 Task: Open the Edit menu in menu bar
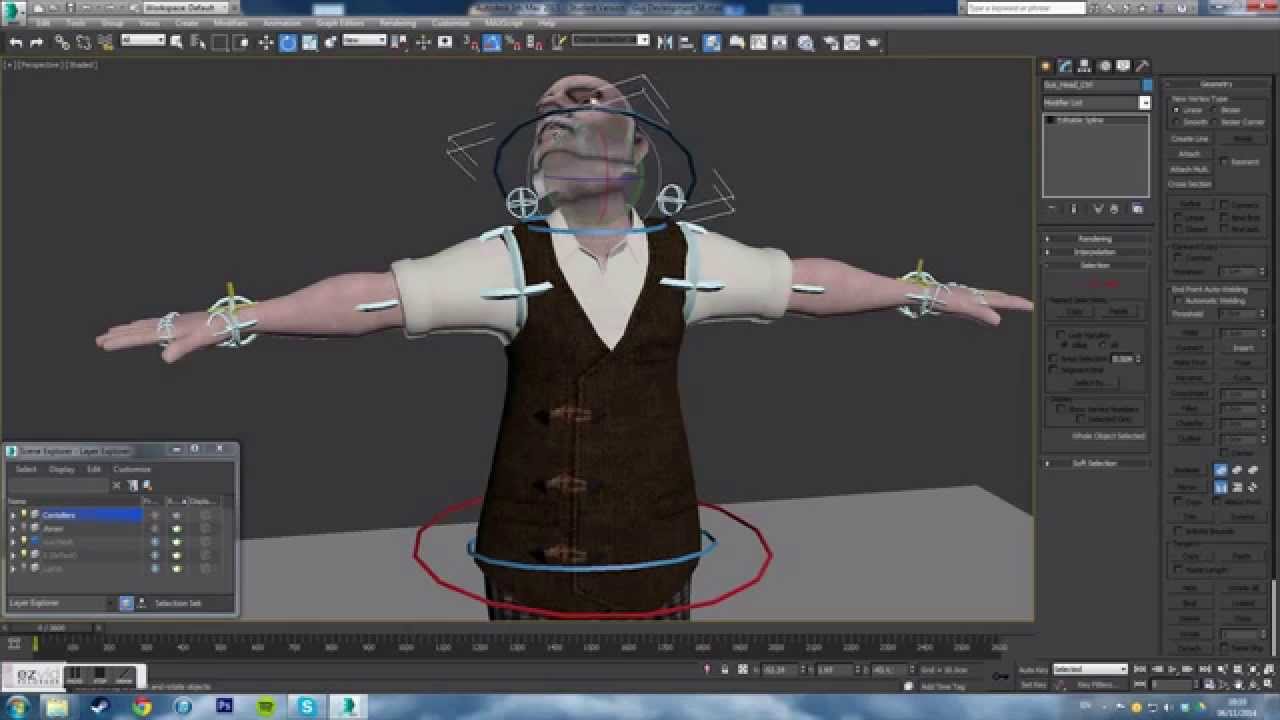click(44, 22)
